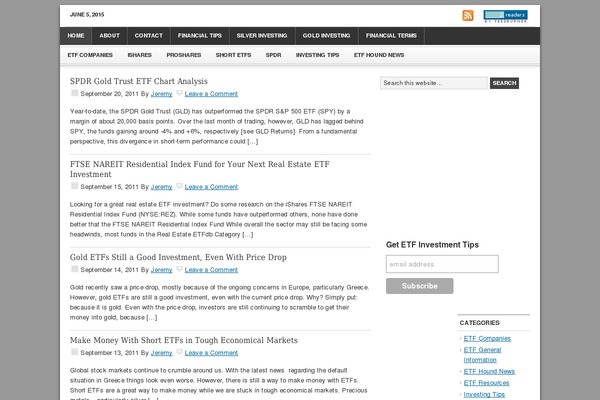Click the Get ETF Investment Tips heading
Screen dimensions: 600x400
pyautogui.click(x=432, y=245)
